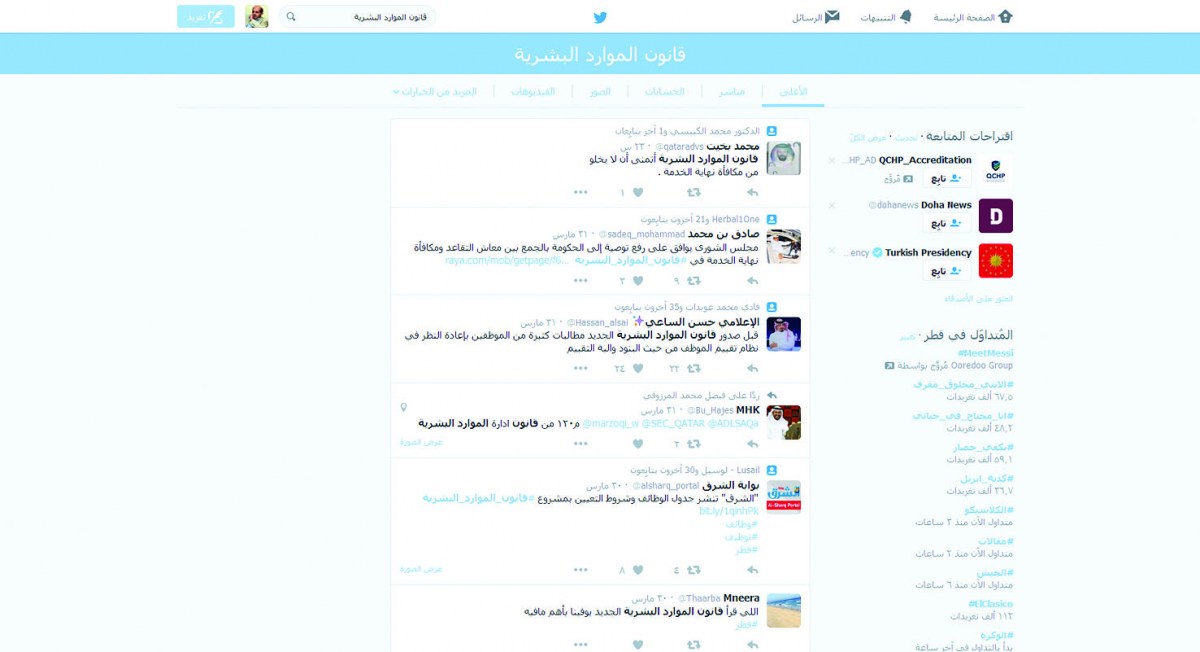This screenshot has width=1200, height=652.
Task: Dismiss Turkish Presidency follow suggestion
Action: (x=831, y=252)
